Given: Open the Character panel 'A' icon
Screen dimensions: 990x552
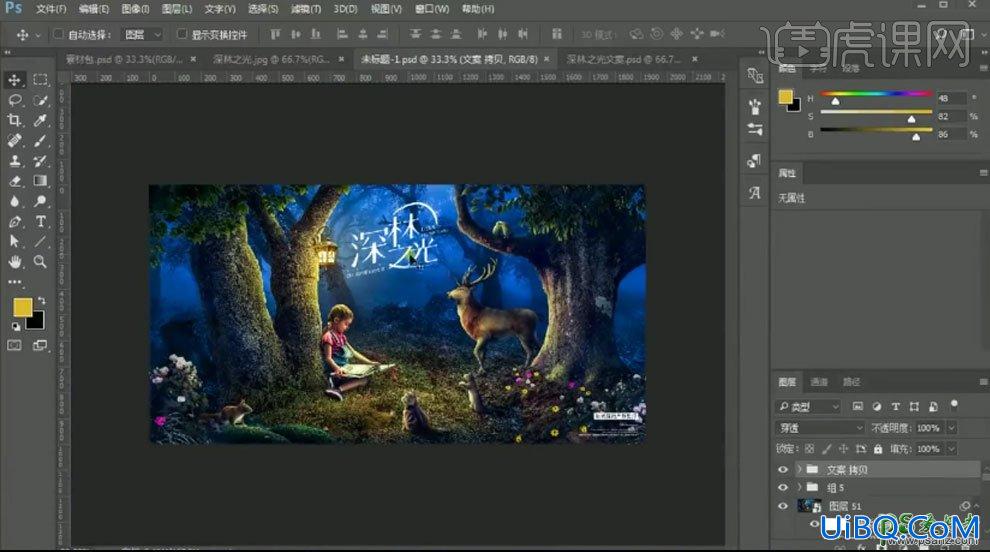Looking at the screenshot, I should coord(754,193).
